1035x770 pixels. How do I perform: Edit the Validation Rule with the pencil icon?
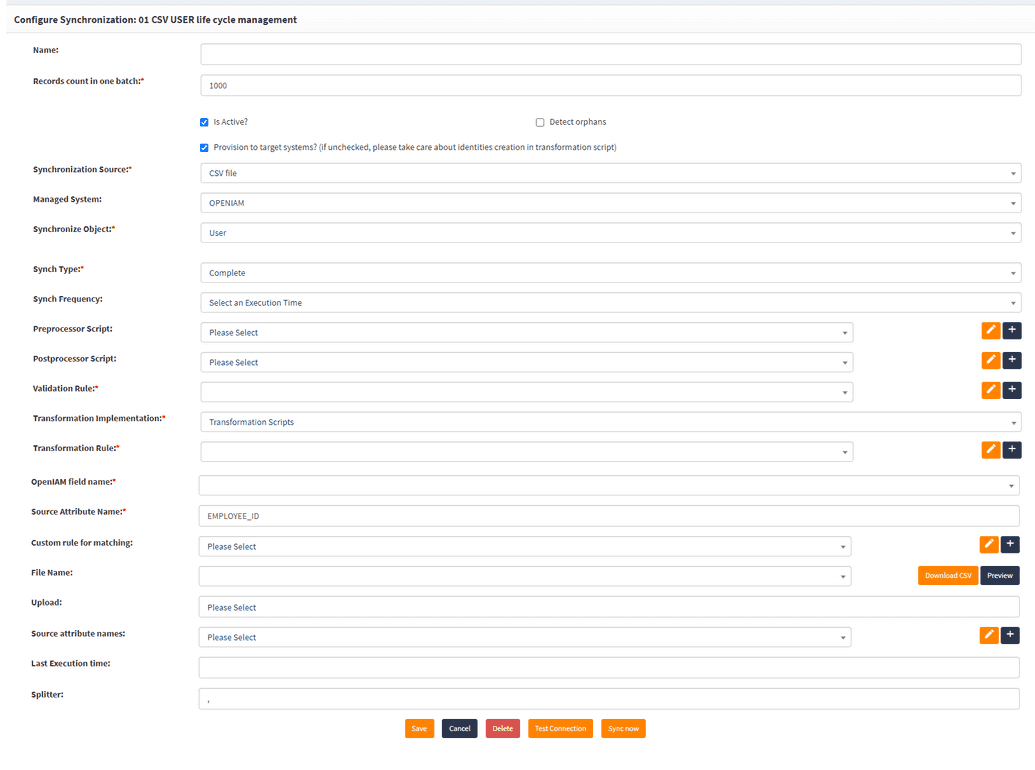coord(990,390)
